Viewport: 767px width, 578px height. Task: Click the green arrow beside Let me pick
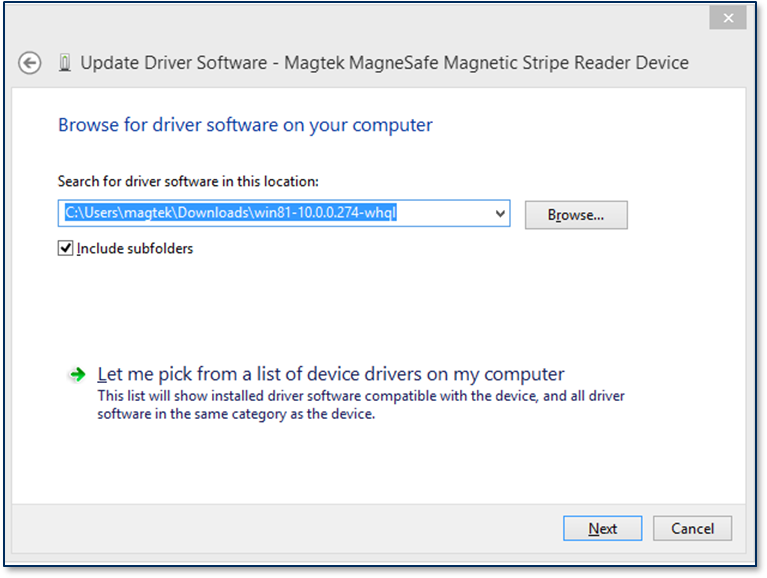click(77, 375)
